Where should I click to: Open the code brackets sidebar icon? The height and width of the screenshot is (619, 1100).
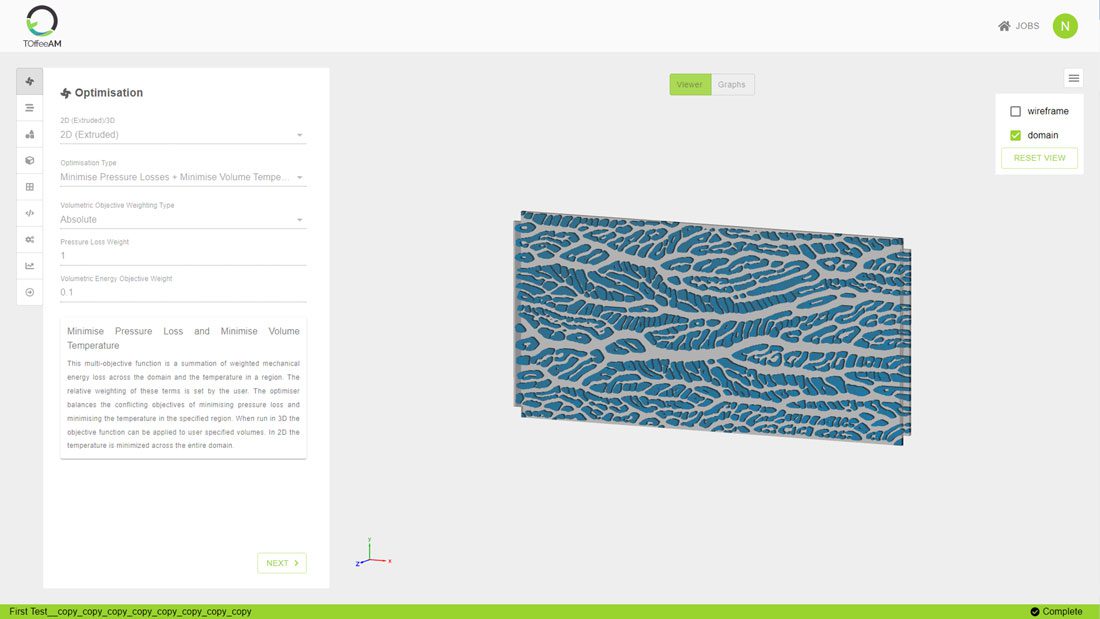[x=30, y=213]
